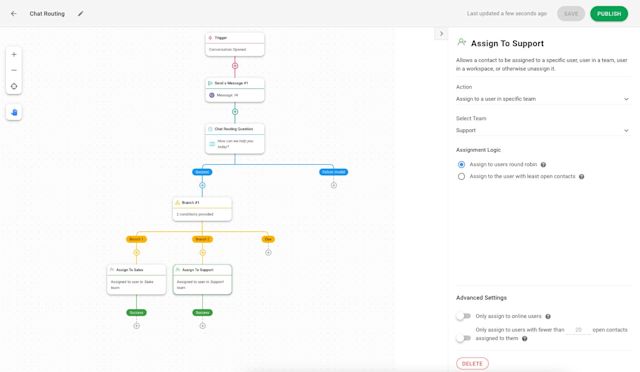The image size is (640, 372).
Task: Select the Send a Message #1 node
Action: [235, 89]
